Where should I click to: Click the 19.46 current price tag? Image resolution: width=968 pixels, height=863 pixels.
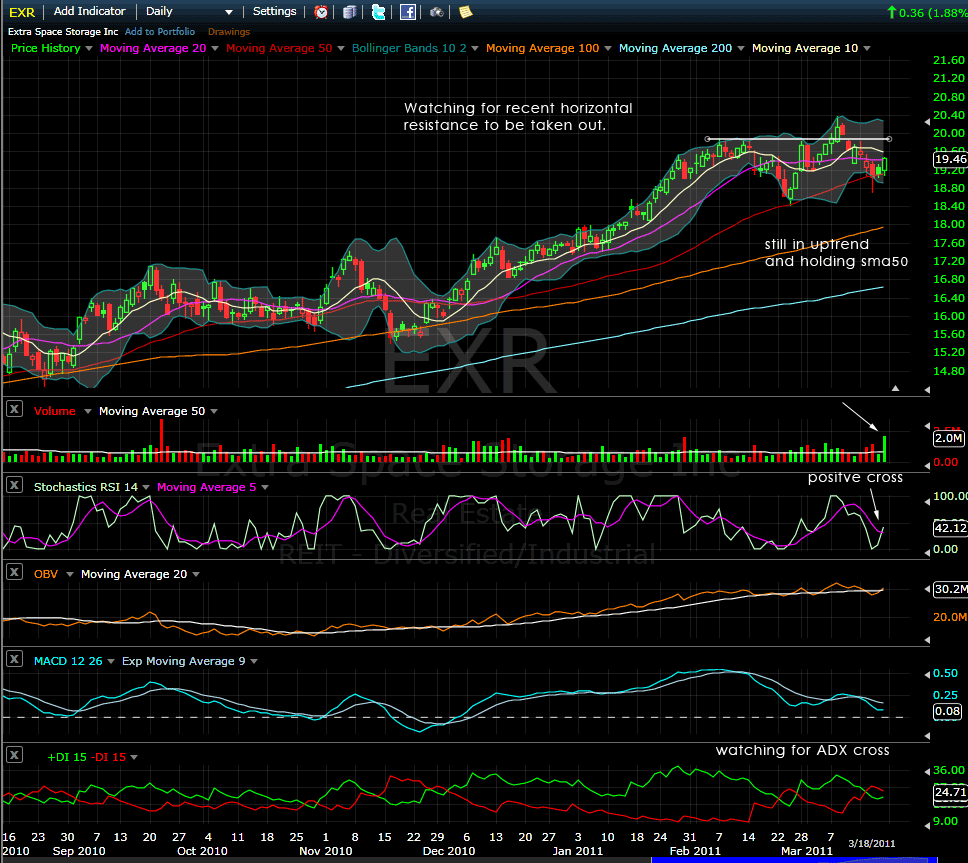pyautogui.click(x=950, y=159)
